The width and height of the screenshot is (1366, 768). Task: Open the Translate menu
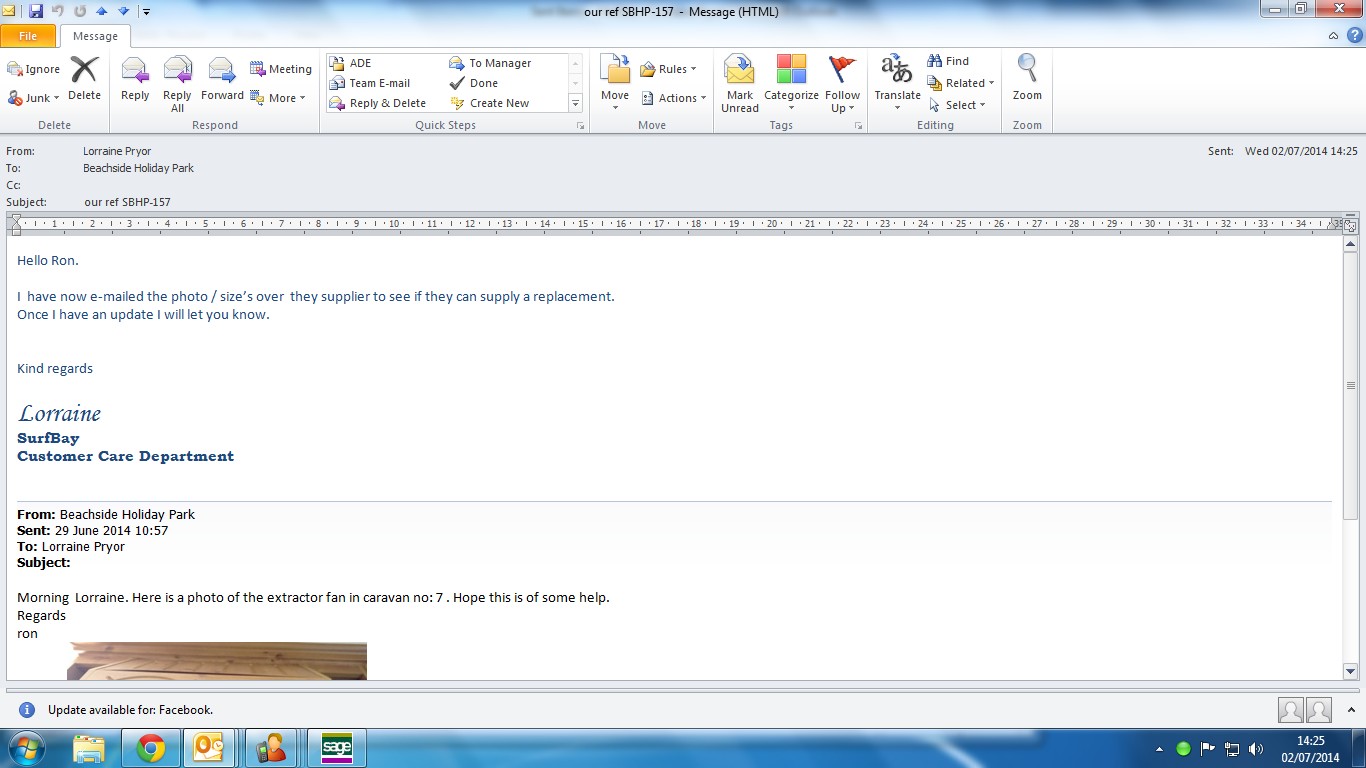[897, 84]
